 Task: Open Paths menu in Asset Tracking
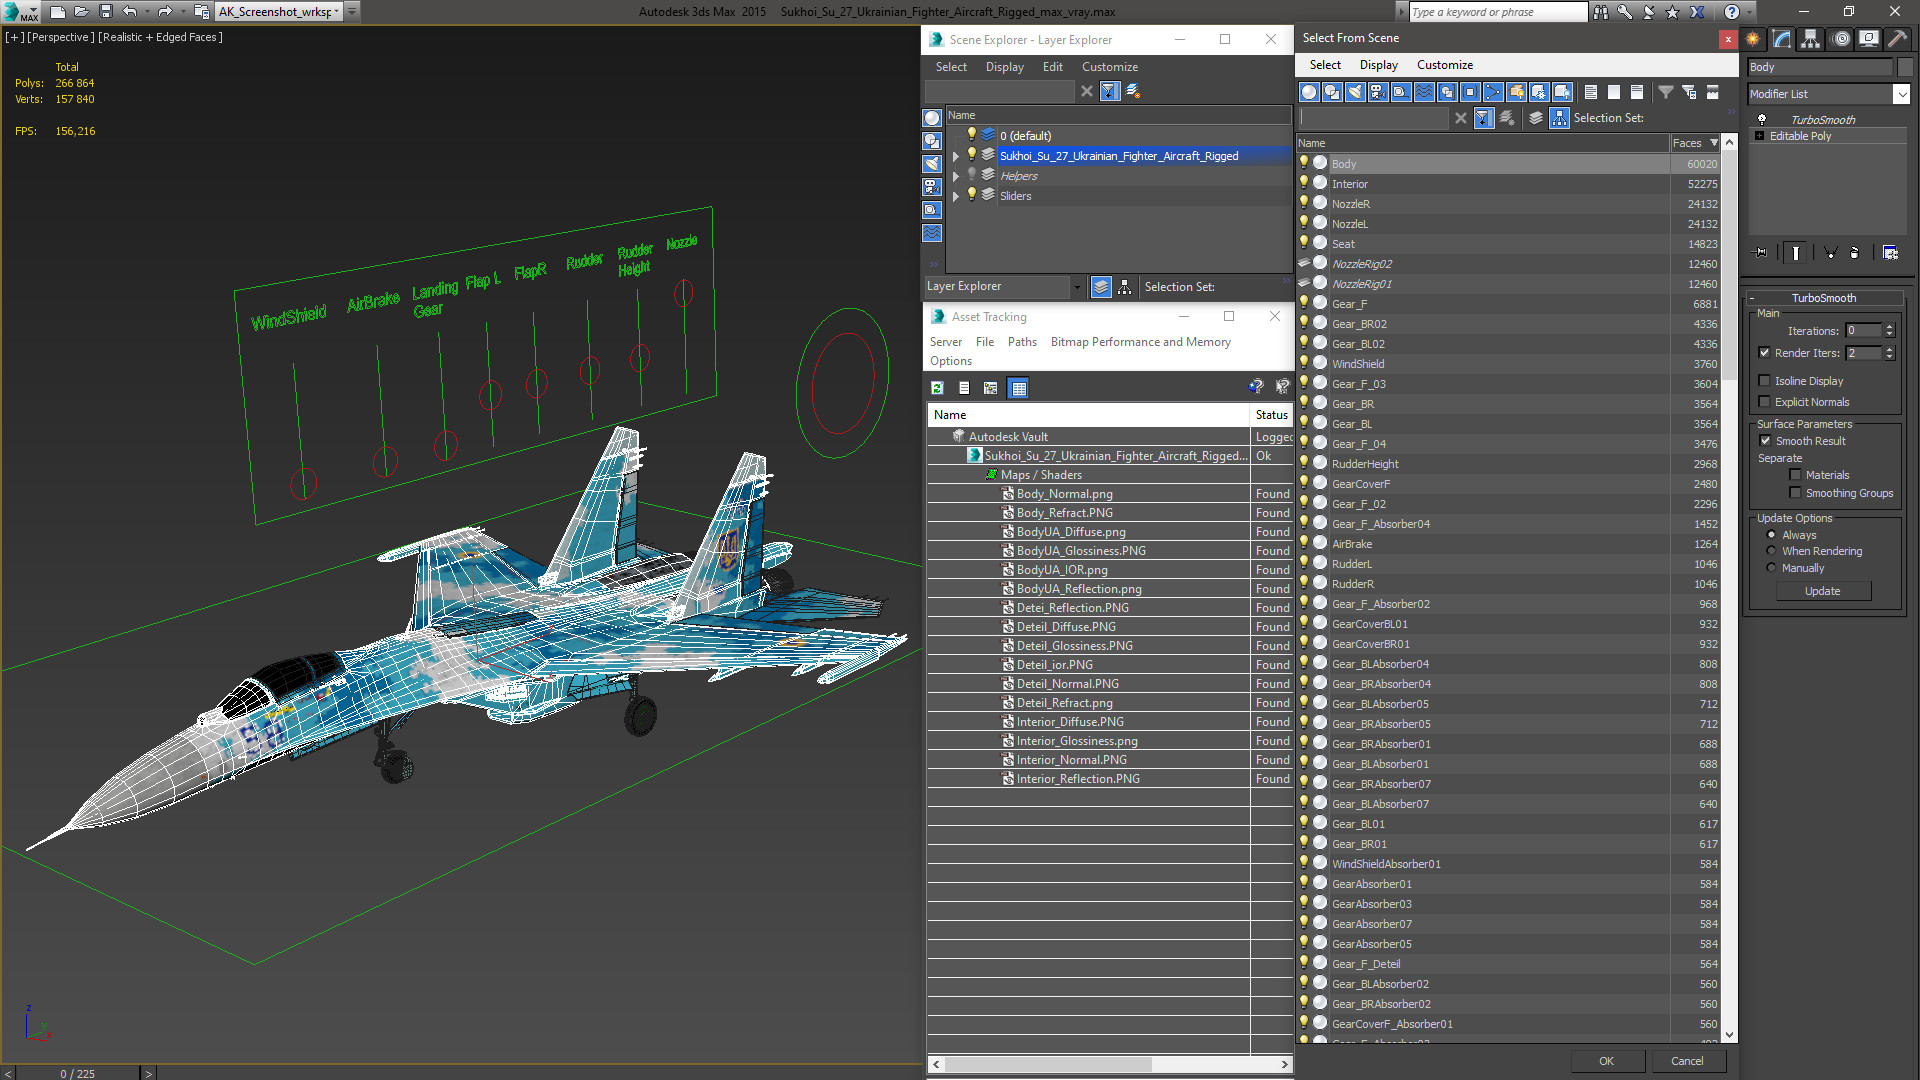click(1022, 342)
